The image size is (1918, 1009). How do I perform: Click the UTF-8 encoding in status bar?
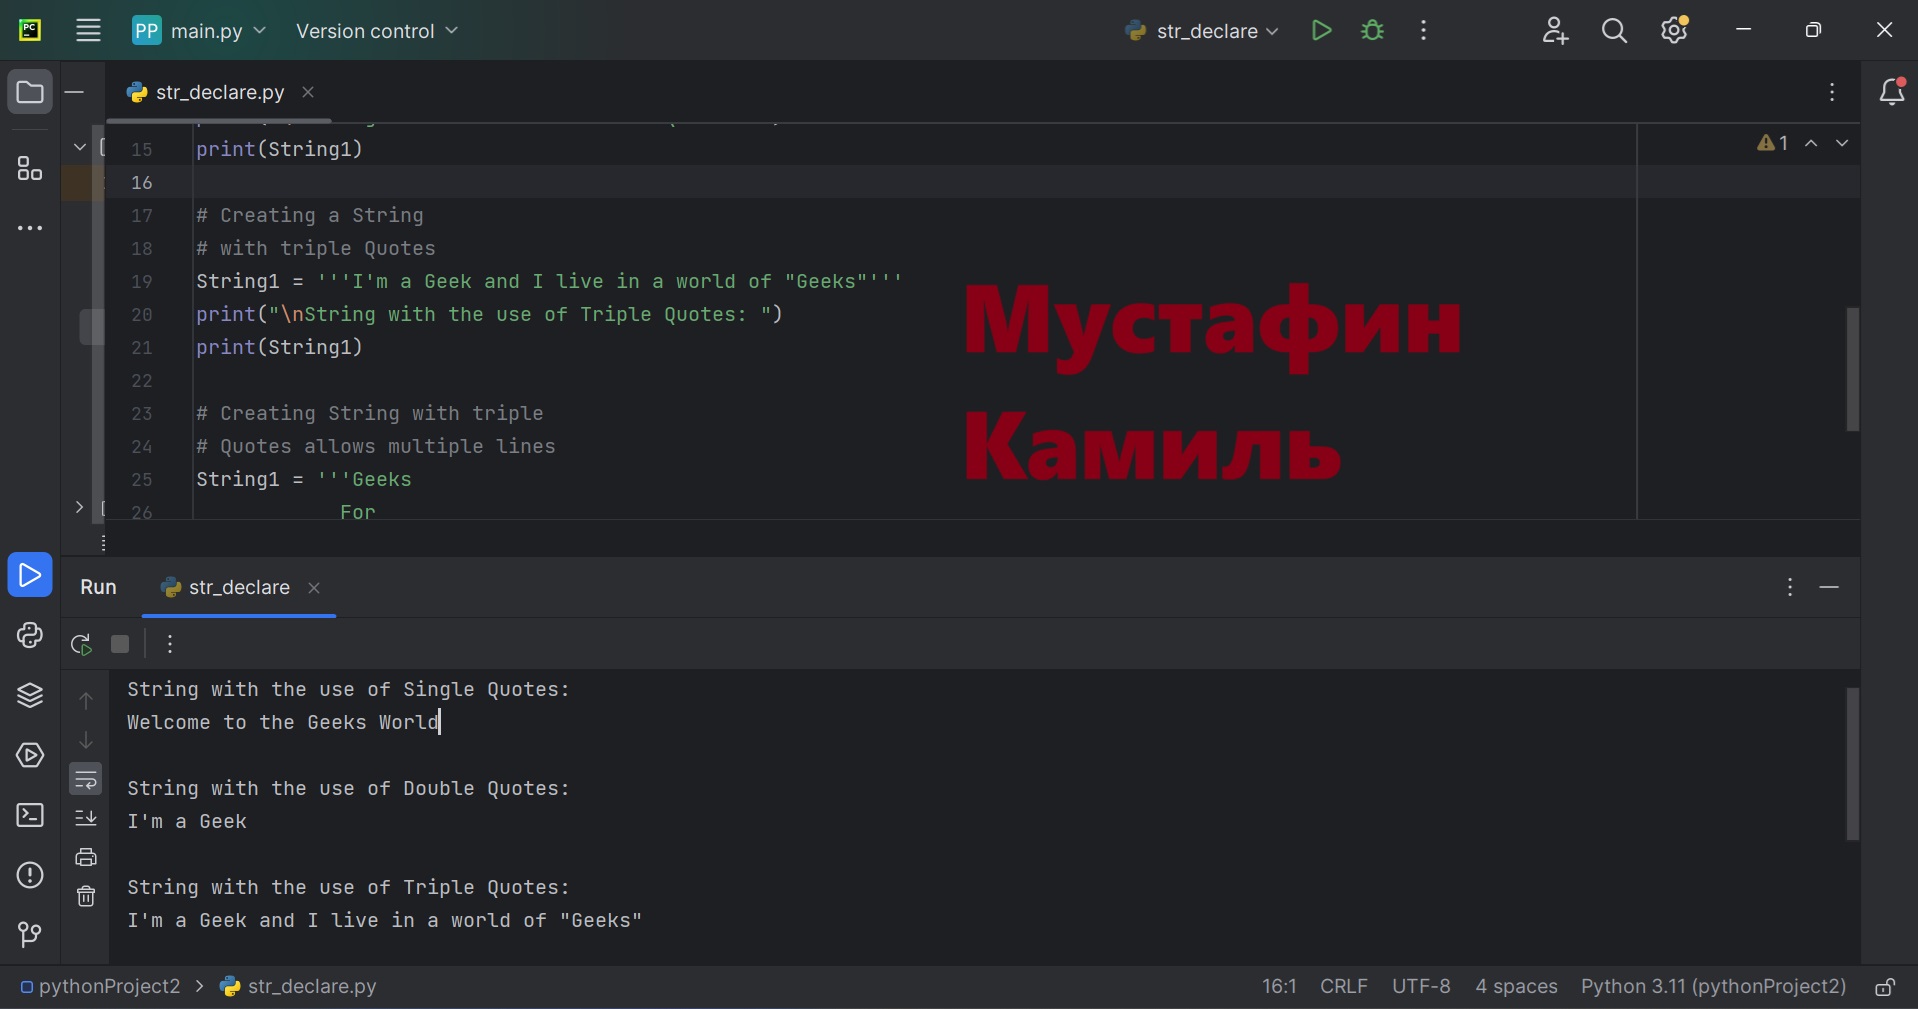(x=1421, y=987)
